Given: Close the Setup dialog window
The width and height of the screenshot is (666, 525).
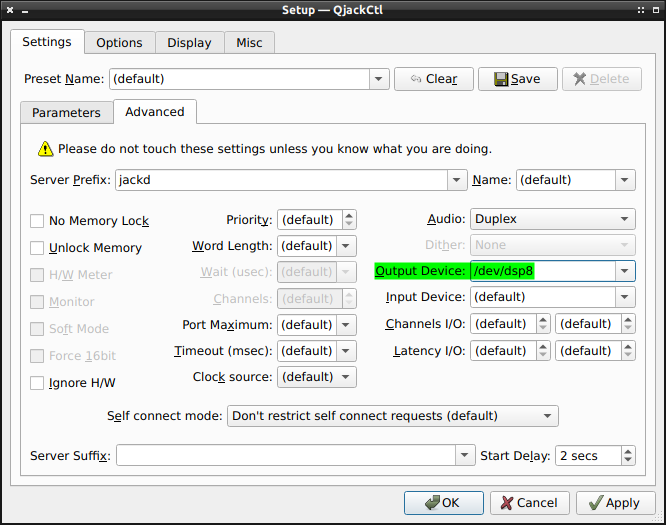Looking at the screenshot, I should click(654, 10).
